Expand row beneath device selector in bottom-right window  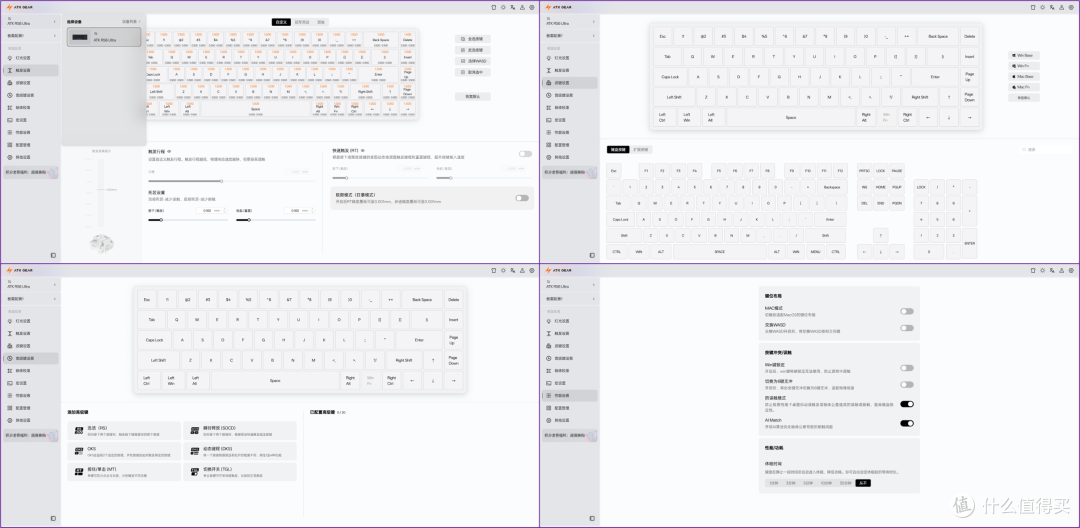click(x=570, y=298)
